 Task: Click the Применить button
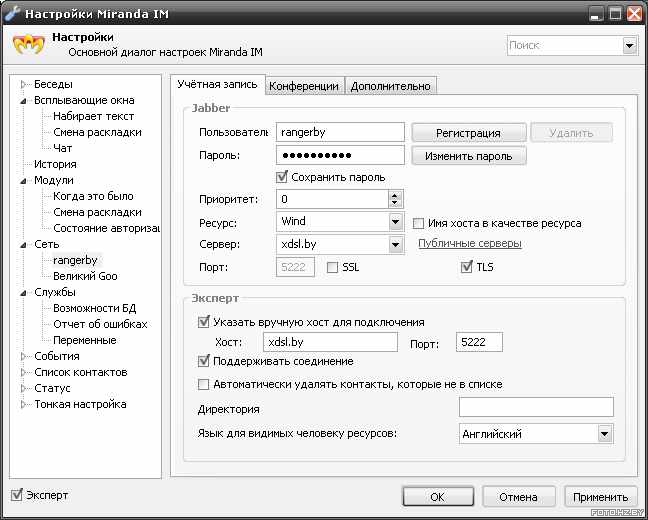[x=600, y=496]
